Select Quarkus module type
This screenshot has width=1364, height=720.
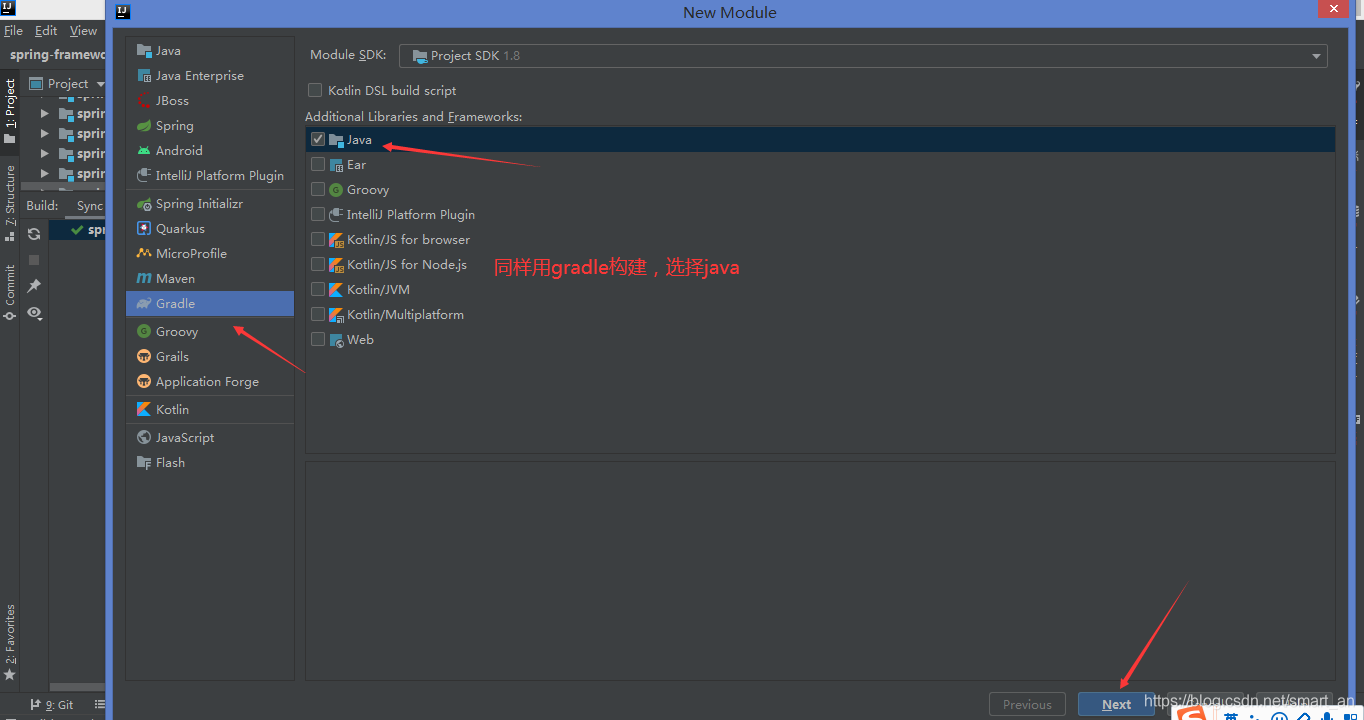pos(210,228)
